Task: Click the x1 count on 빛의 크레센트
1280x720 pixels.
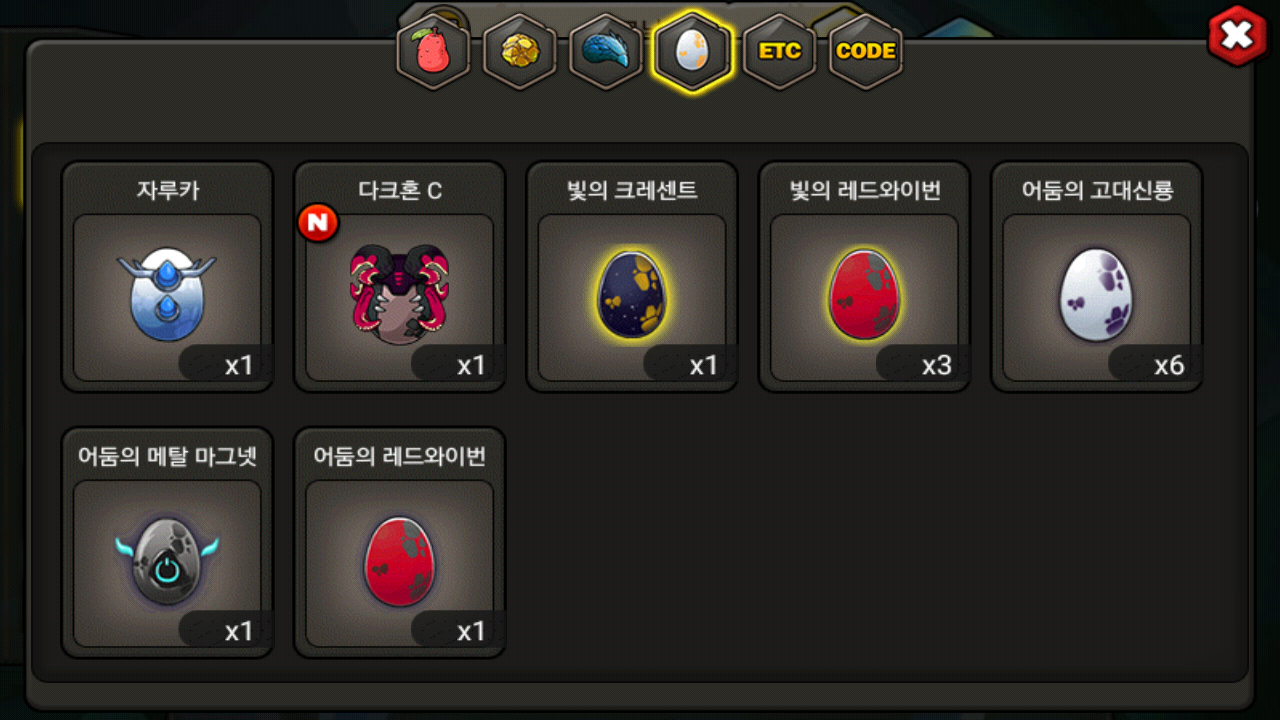Action: pyautogui.click(x=704, y=365)
